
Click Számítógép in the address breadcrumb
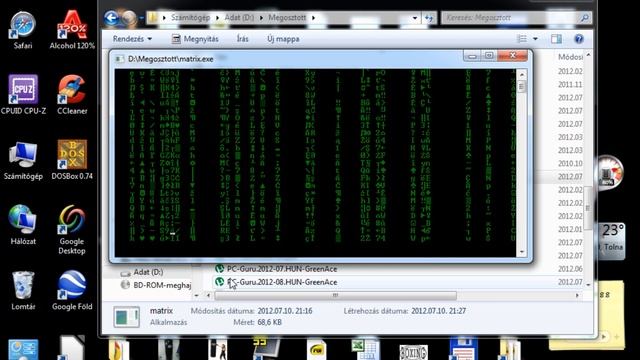point(191,18)
